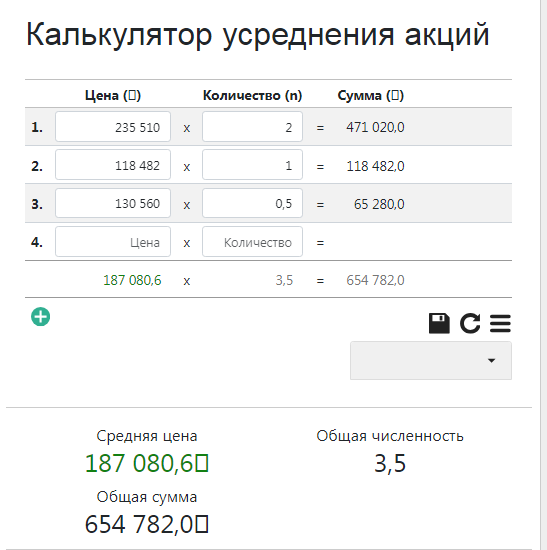The width and height of the screenshot is (547, 550).
Task: Focus the quantity field containing 0,5
Action: point(252,203)
